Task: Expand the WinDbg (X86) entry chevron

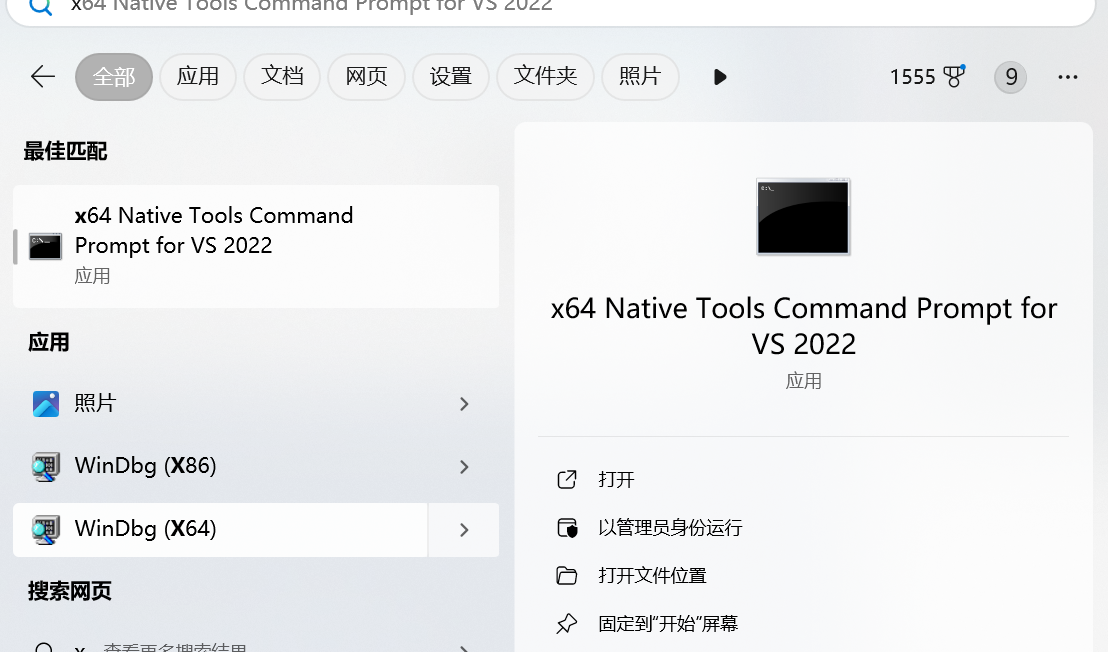Action: [463, 467]
